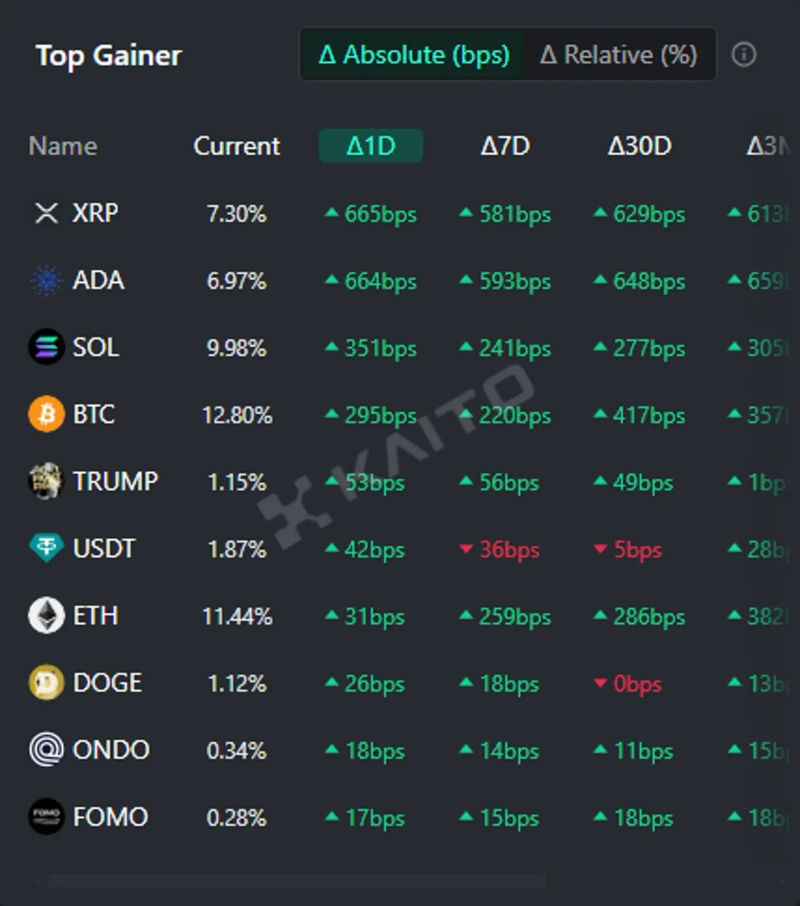Viewport: 800px width, 906px height.
Task: Switch to Δ Absolute (bps) mode
Action: (414, 55)
